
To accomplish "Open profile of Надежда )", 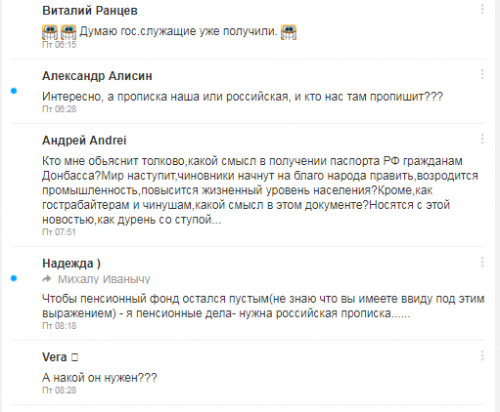I will (x=71, y=264).
